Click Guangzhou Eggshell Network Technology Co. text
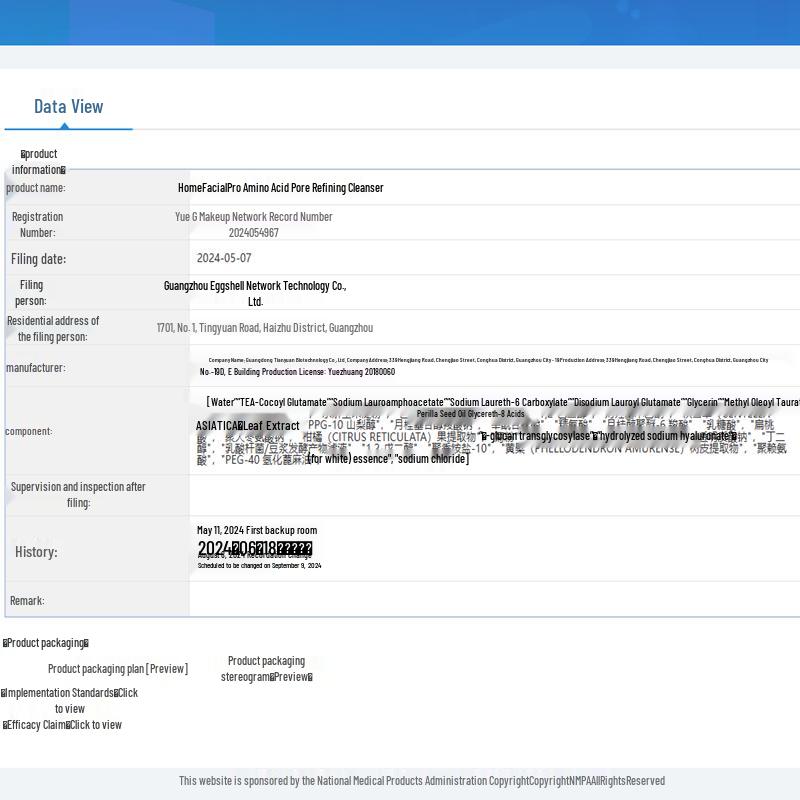 [x=255, y=286]
